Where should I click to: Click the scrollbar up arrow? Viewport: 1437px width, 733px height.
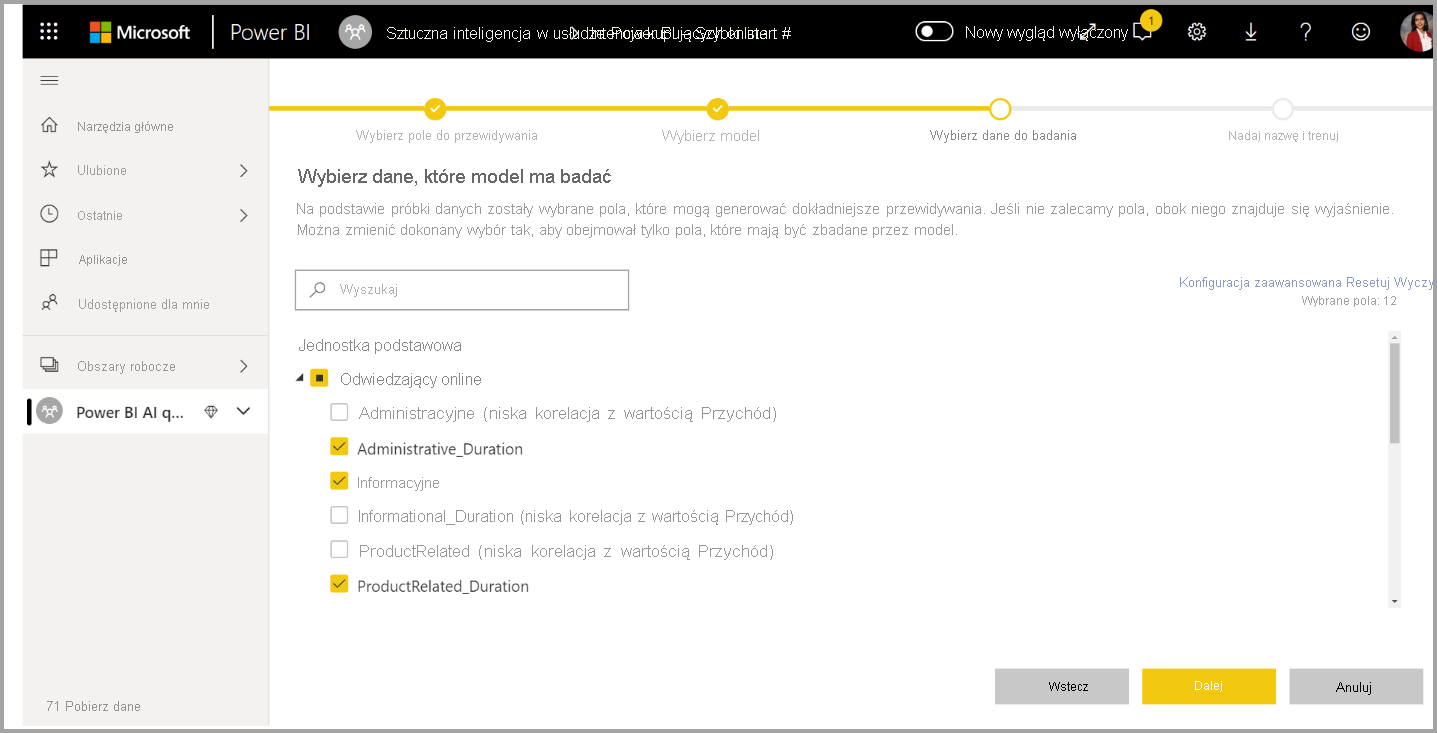tap(1394, 337)
